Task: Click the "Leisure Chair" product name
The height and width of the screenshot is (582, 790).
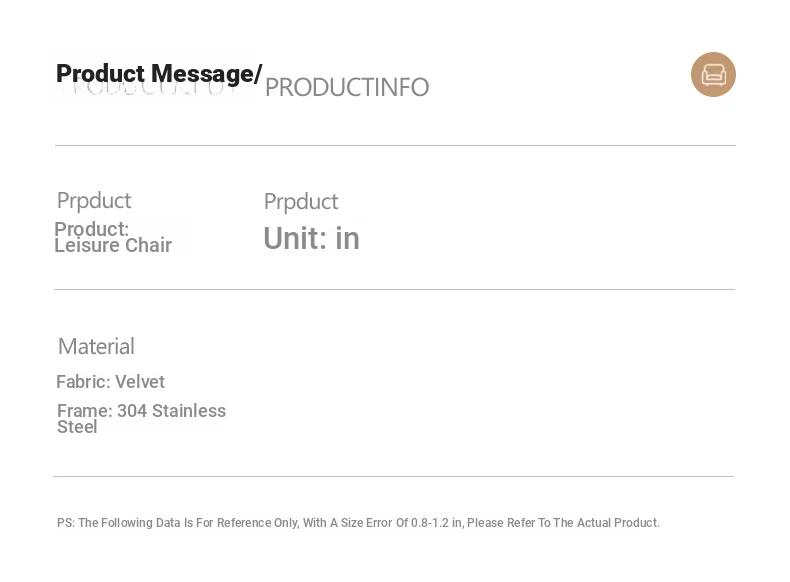Action: (x=113, y=246)
